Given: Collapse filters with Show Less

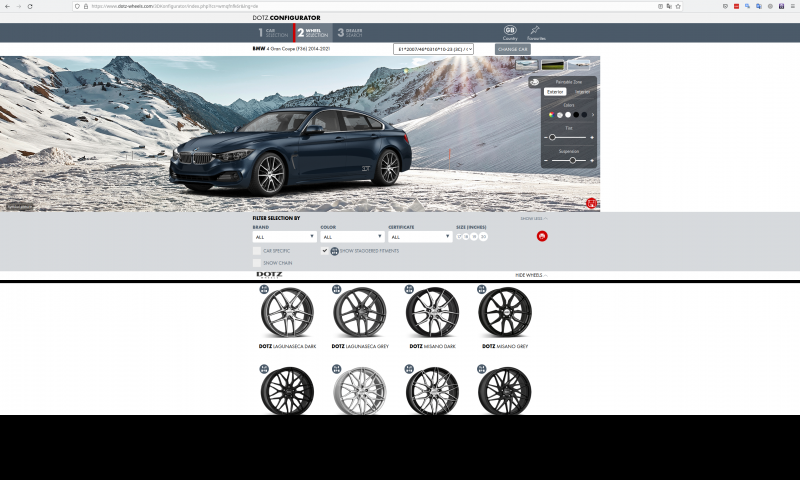Looking at the screenshot, I should 534,218.
